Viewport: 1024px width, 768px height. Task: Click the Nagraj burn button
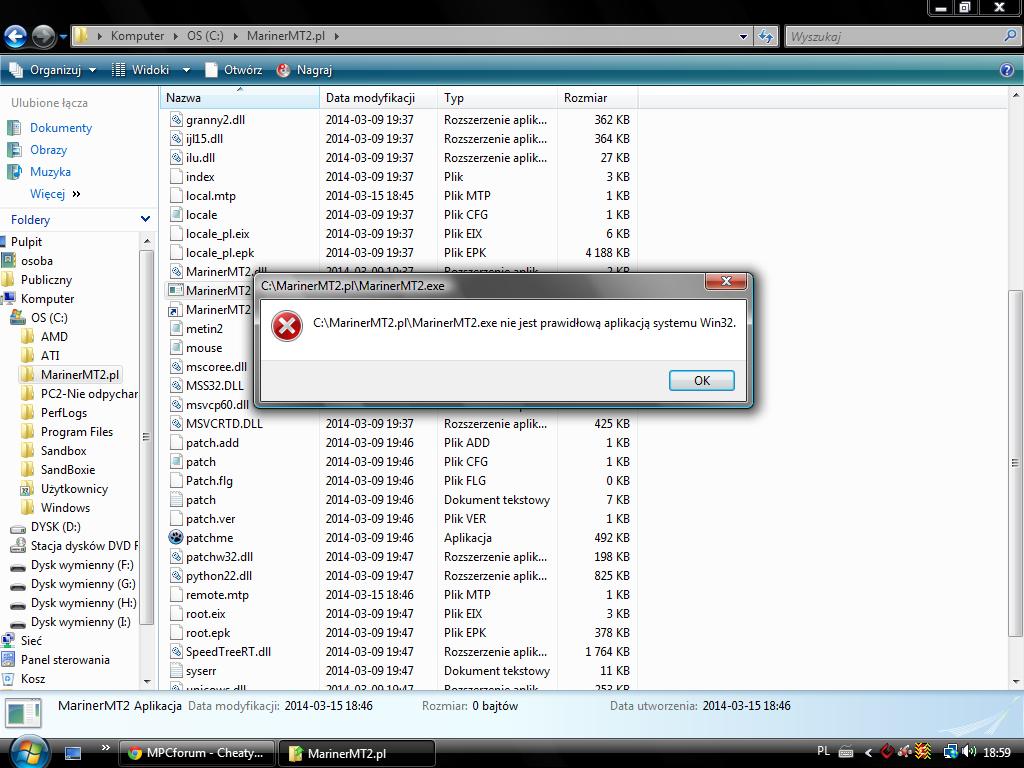pos(304,70)
